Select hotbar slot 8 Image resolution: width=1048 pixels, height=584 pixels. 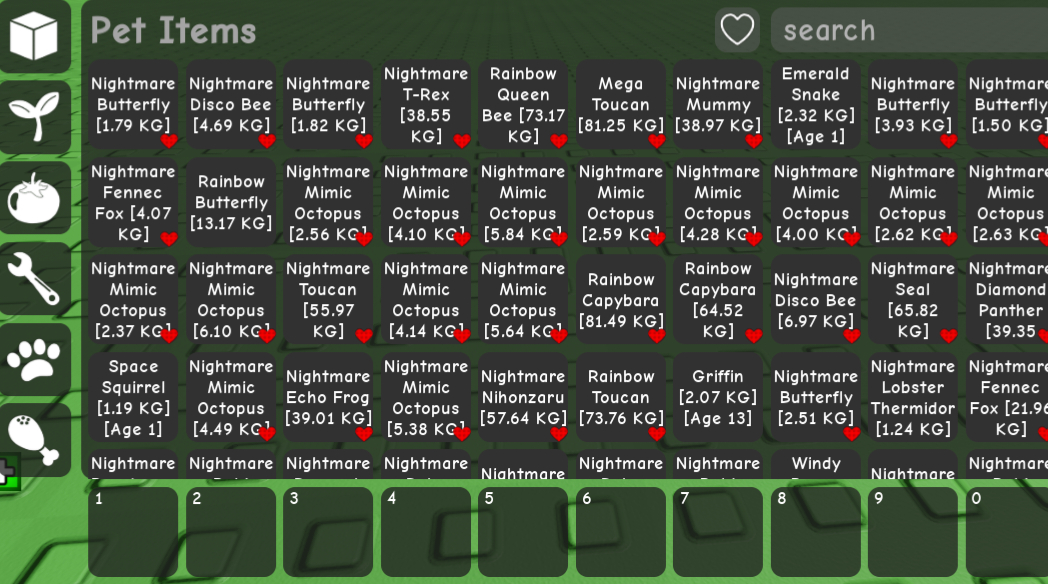815,532
